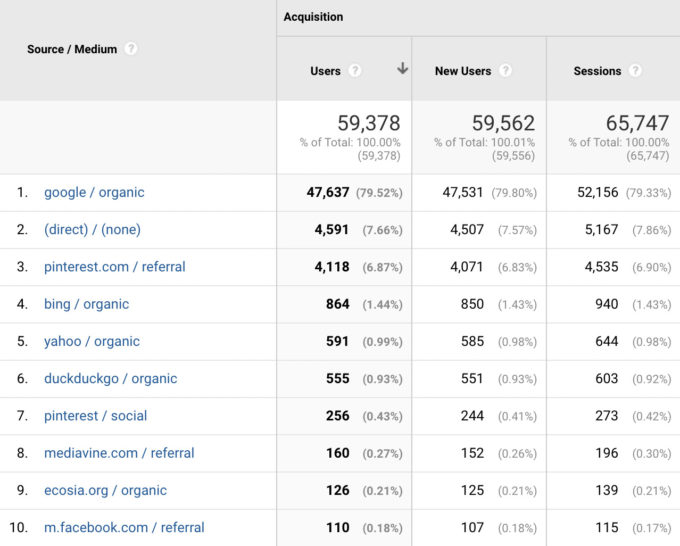Viewport: 680px width, 546px height.
Task: Select Sessions value 273
Action: (607, 416)
